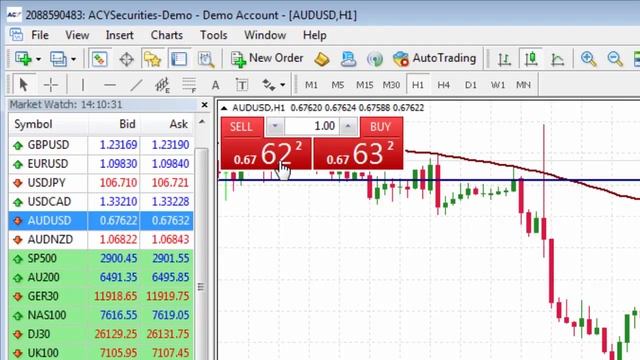Increase trade volume with up arrow
The image size is (640, 360).
coord(348,126)
